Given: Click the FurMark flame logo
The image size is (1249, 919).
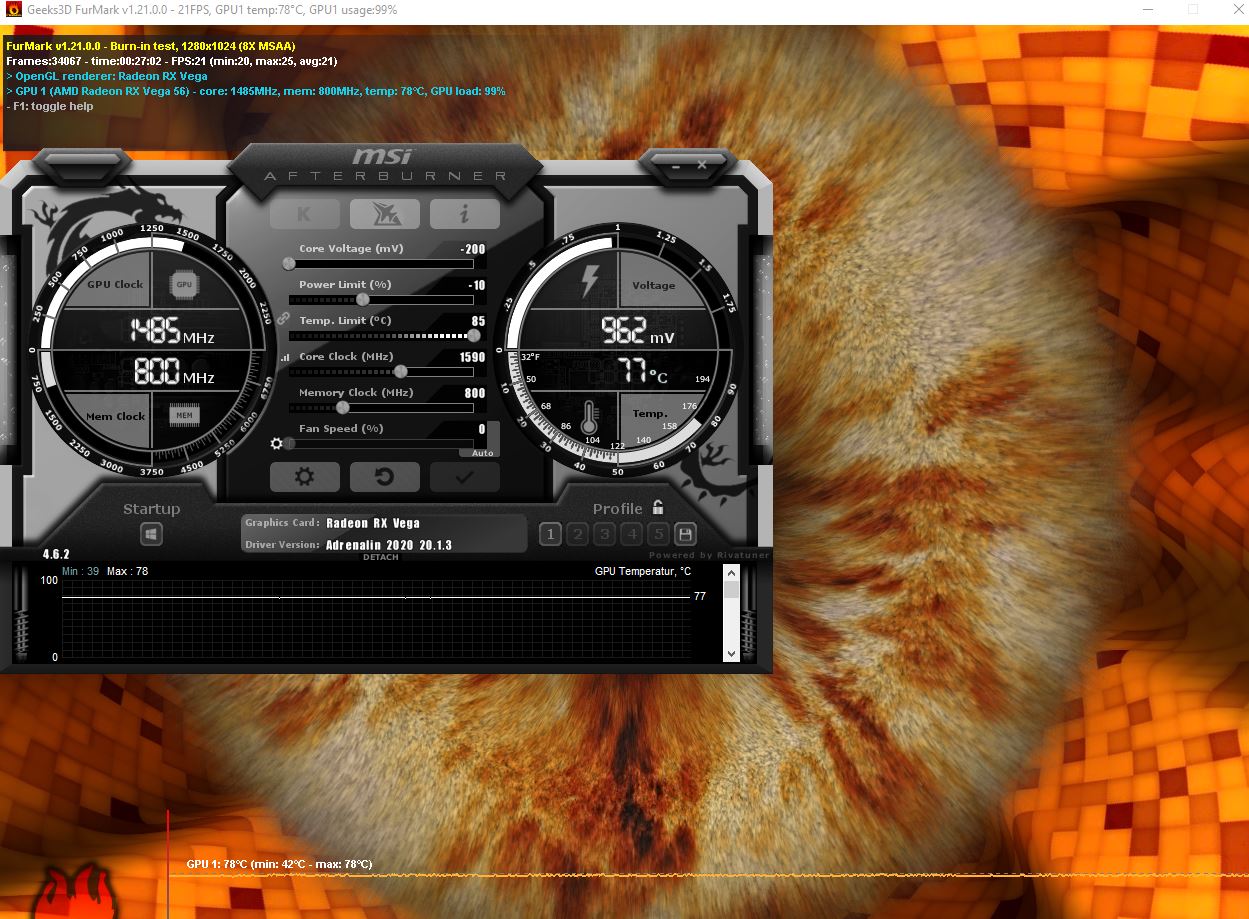Looking at the screenshot, I should tap(75, 890).
